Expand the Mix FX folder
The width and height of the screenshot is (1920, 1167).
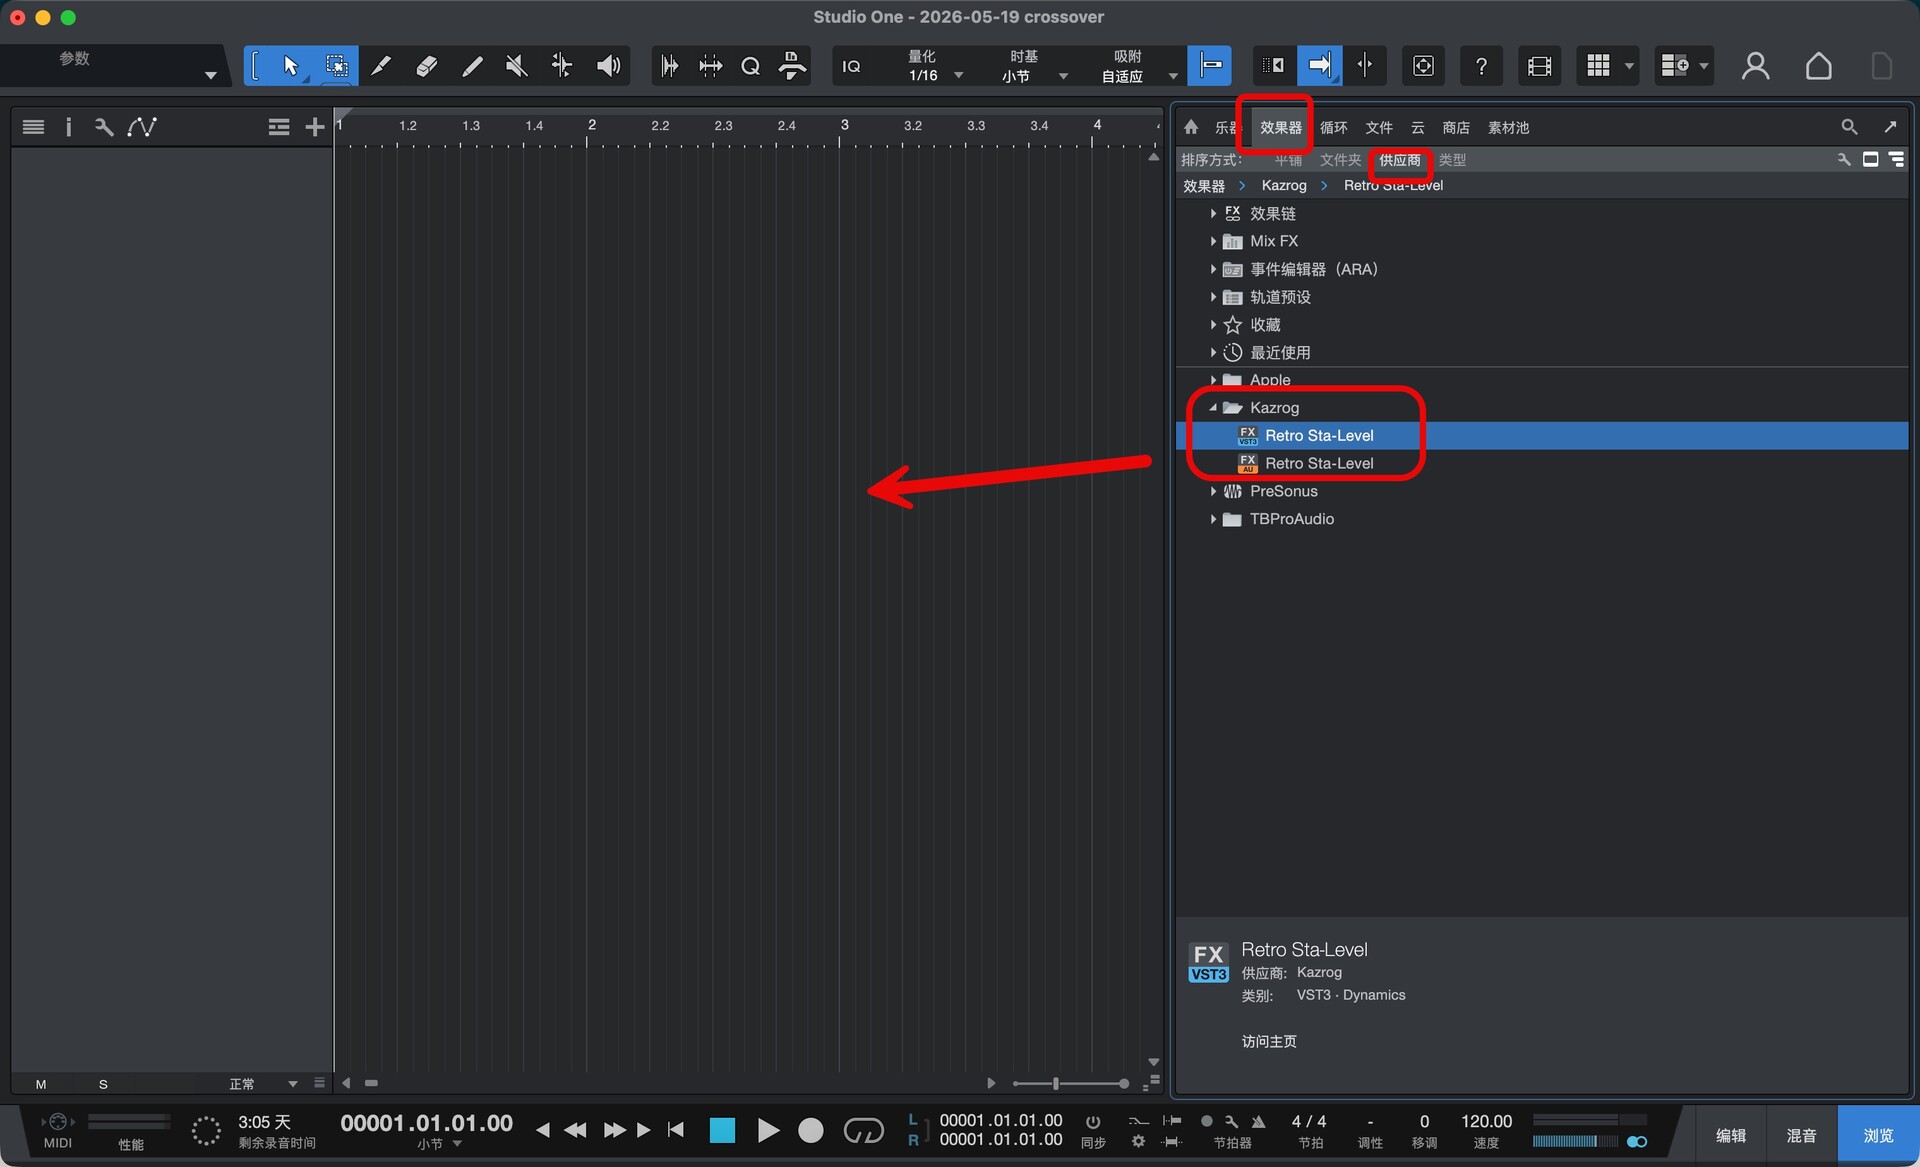click(x=1213, y=241)
